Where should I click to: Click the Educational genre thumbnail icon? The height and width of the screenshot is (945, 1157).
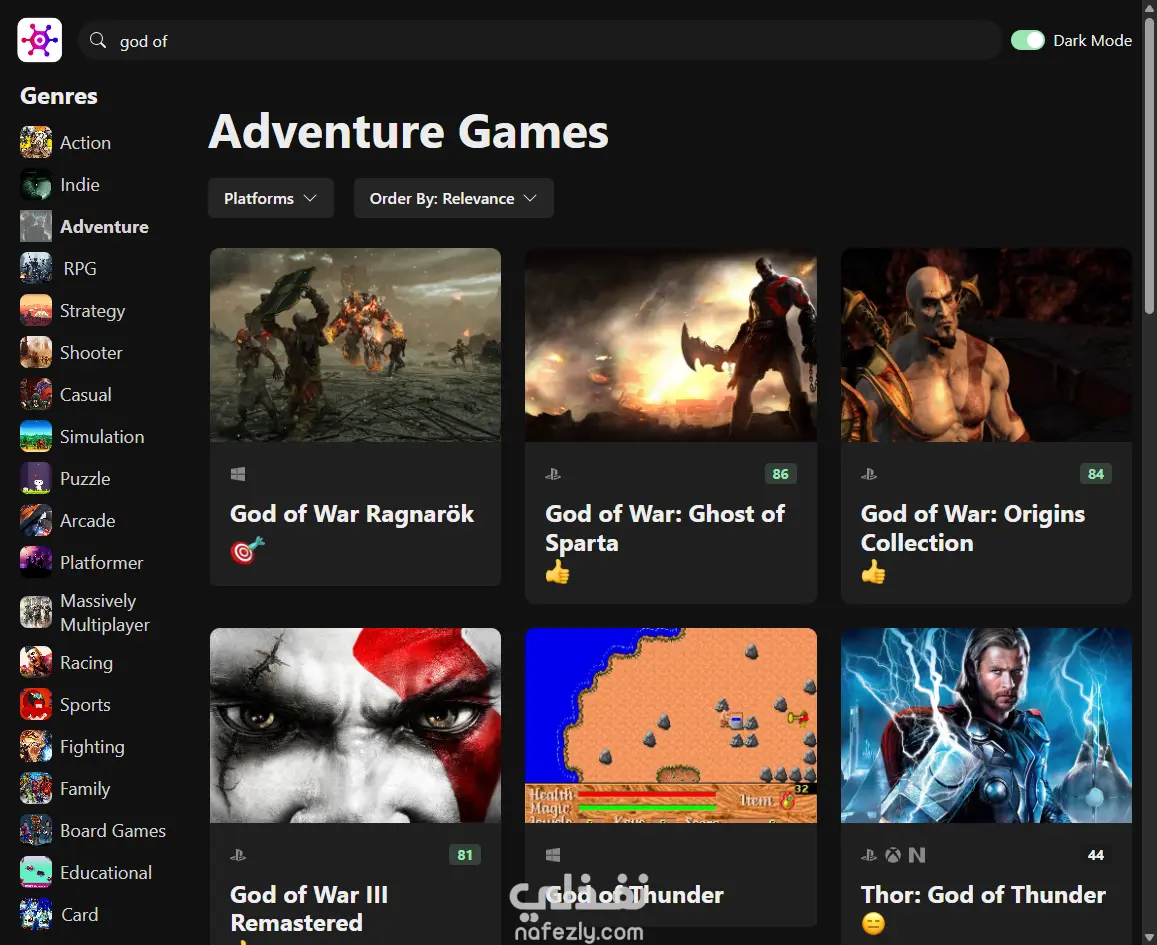click(35, 873)
